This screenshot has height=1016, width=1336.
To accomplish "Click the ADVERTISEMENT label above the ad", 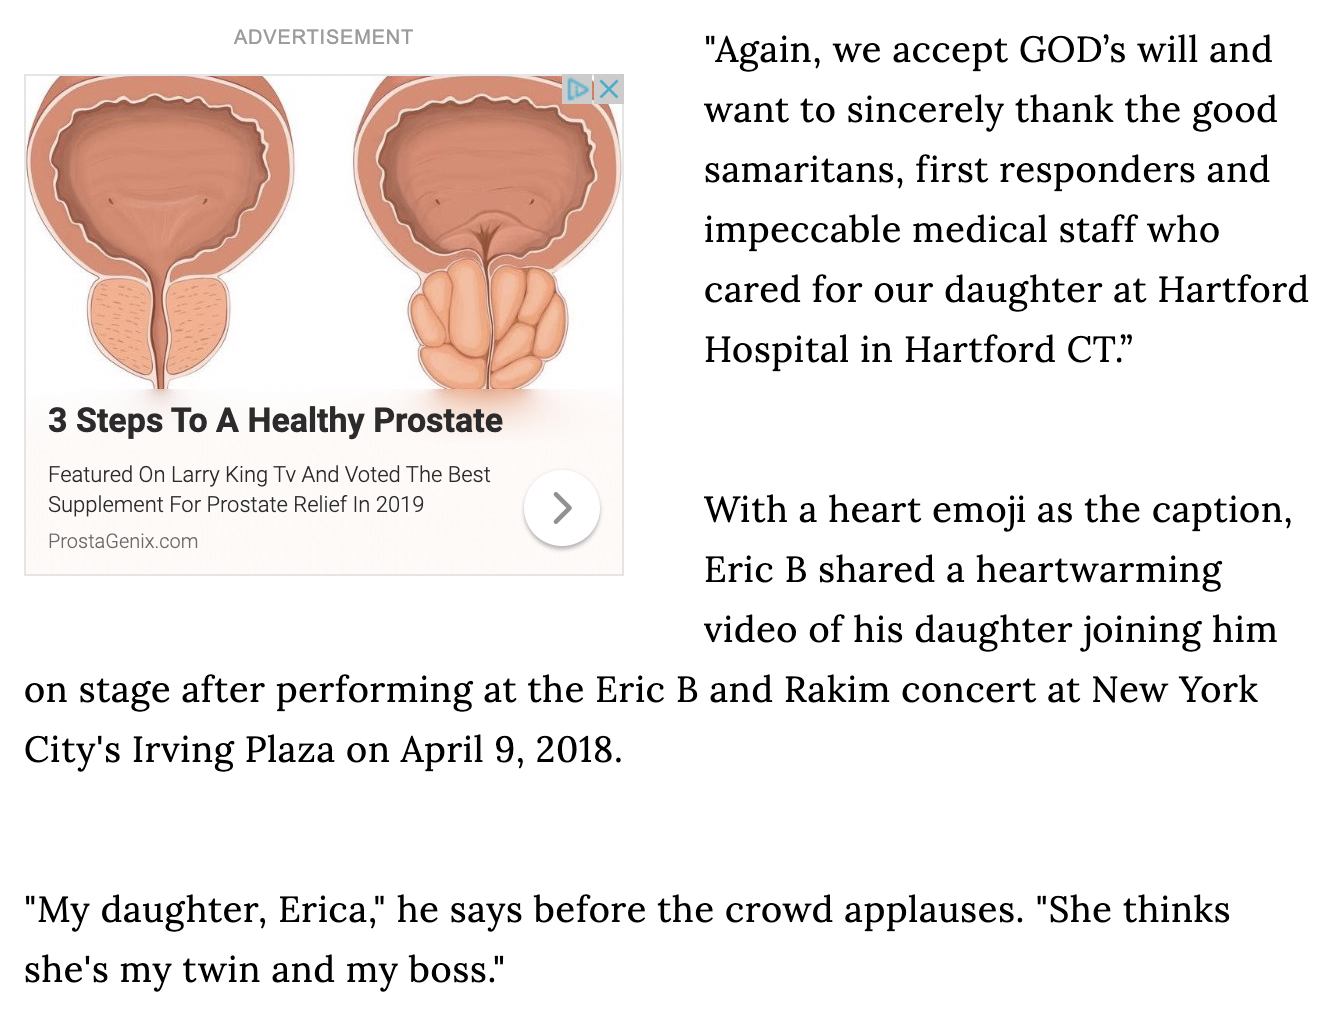I will click(x=323, y=37).
